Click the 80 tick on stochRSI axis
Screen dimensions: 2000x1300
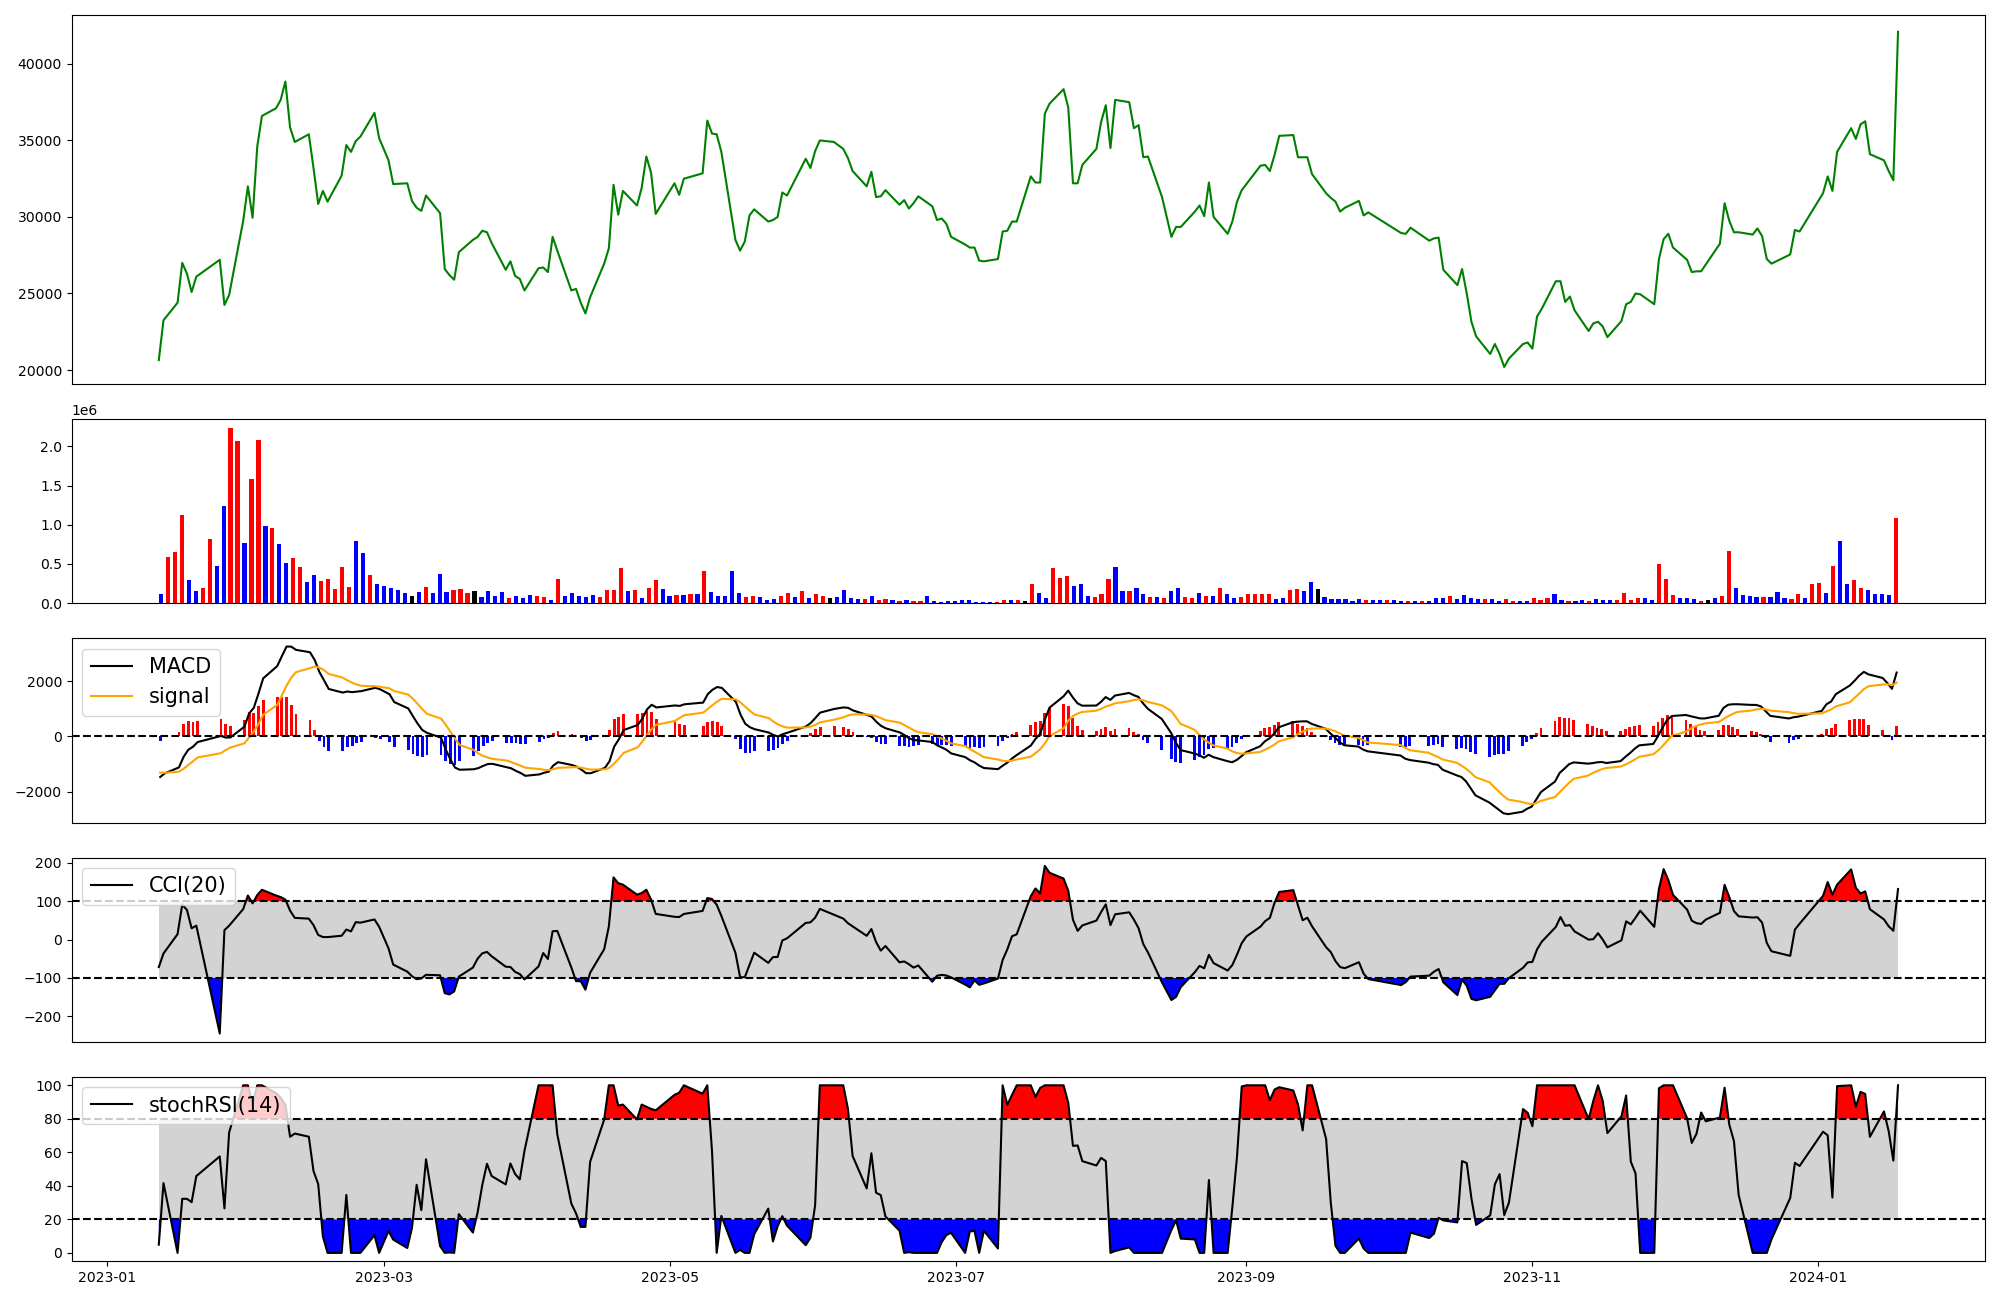pos(54,1119)
